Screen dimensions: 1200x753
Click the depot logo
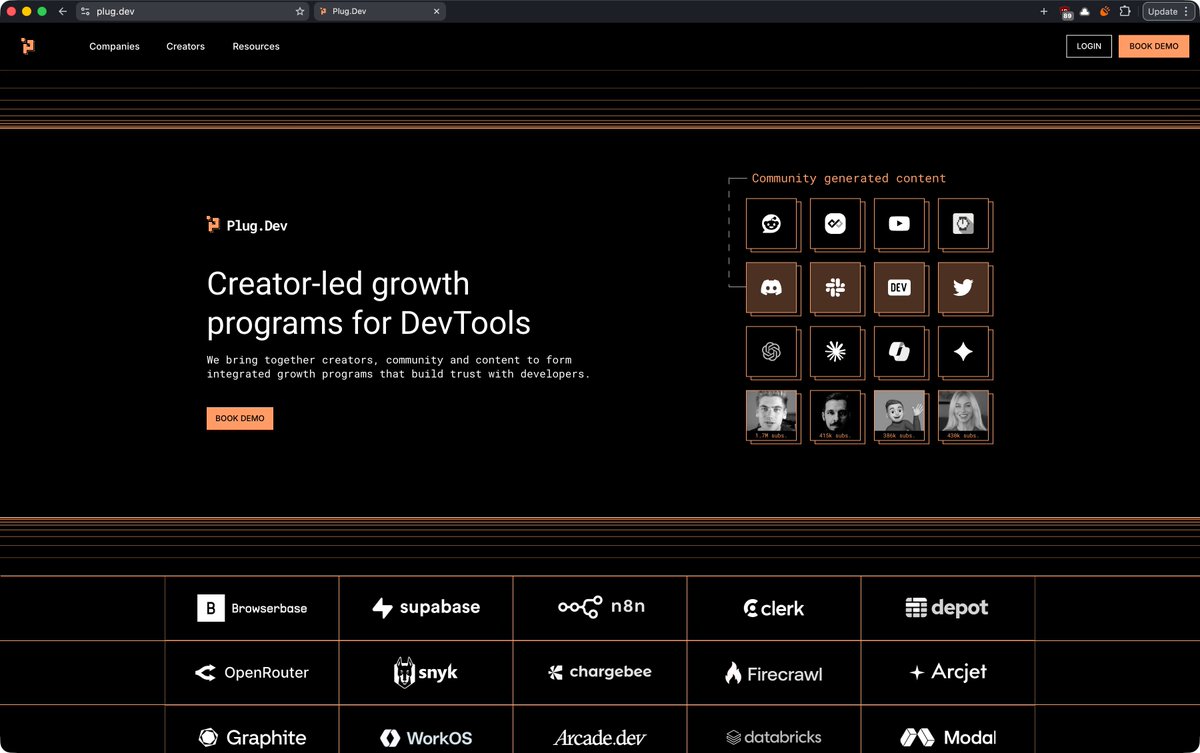[947, 608]
